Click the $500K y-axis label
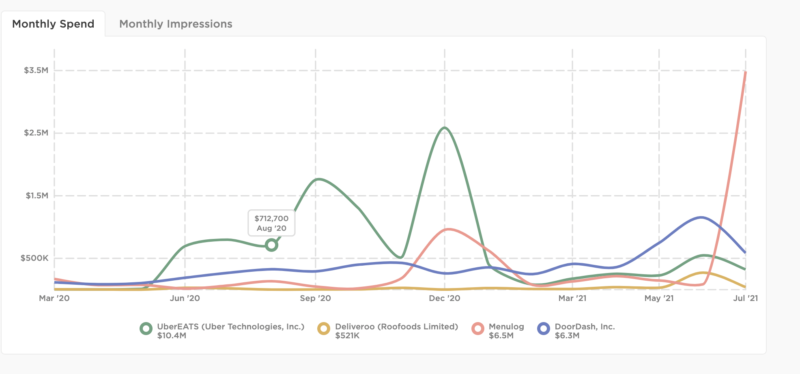 (x=34, y=258)
